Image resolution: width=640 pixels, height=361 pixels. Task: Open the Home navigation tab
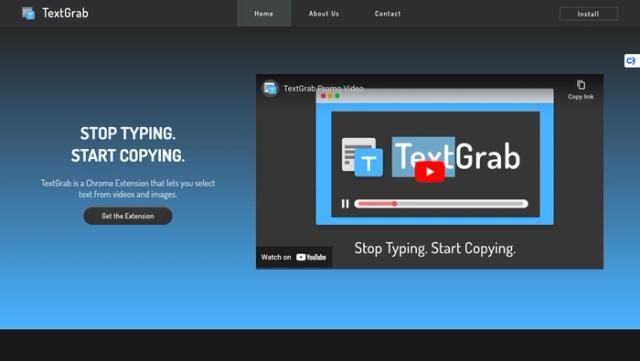coord(264,13)
